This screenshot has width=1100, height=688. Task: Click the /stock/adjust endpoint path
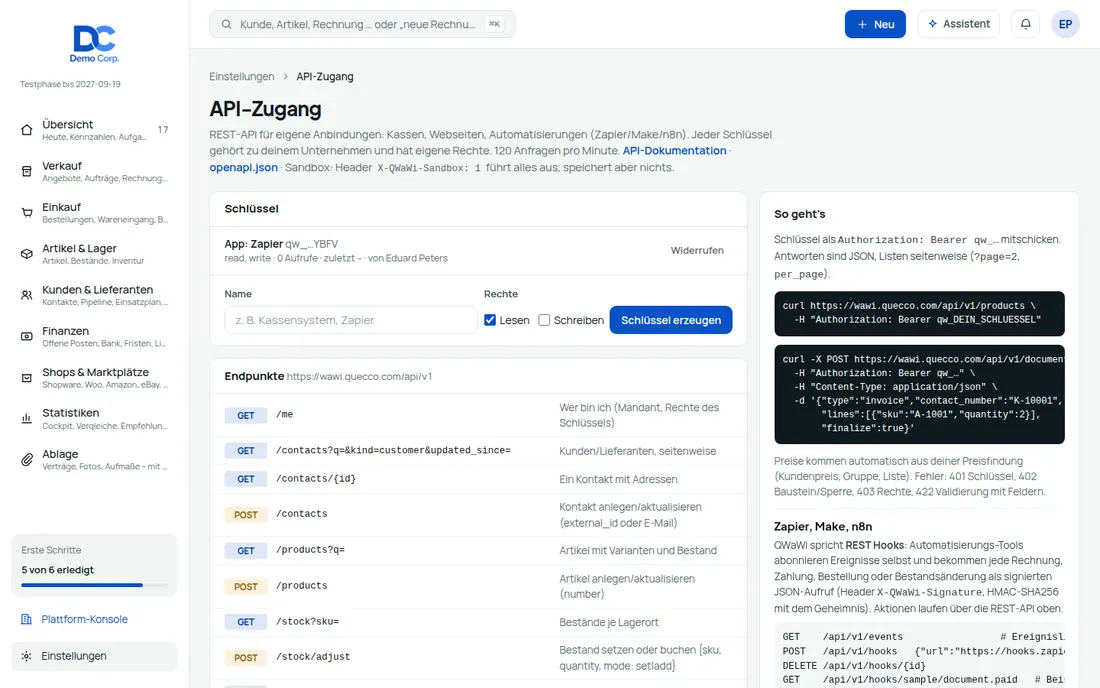(x=313, y=657)
